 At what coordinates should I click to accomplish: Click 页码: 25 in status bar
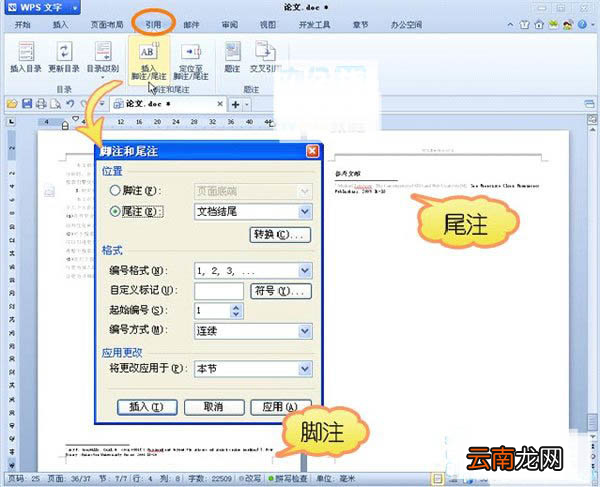coord(24,478)
